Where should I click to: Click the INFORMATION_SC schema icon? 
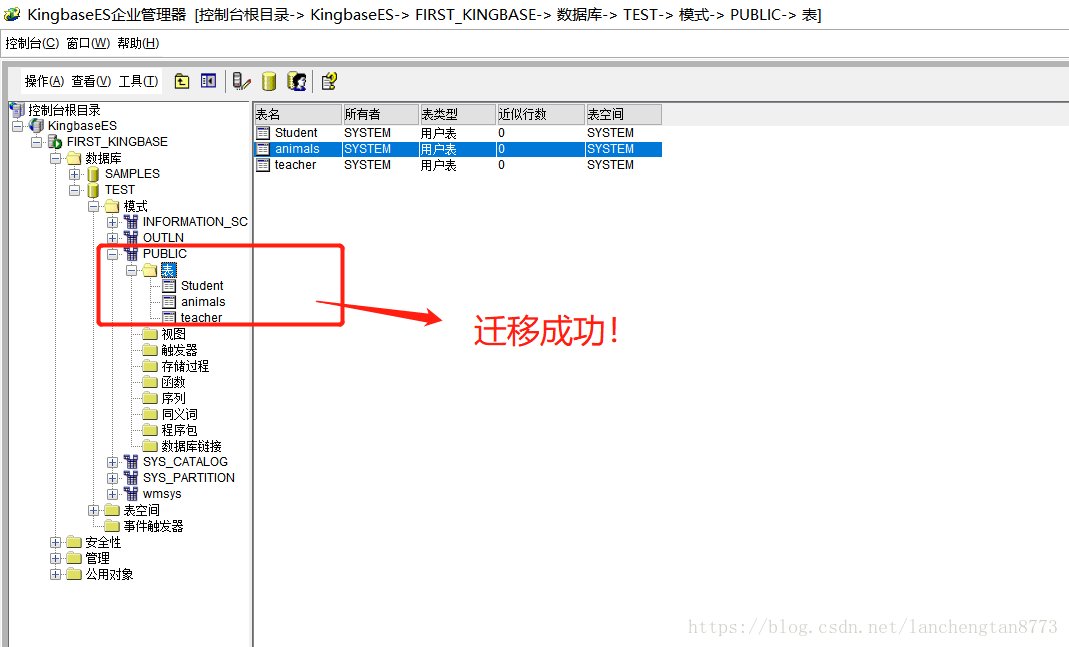(x=131, y=222)
